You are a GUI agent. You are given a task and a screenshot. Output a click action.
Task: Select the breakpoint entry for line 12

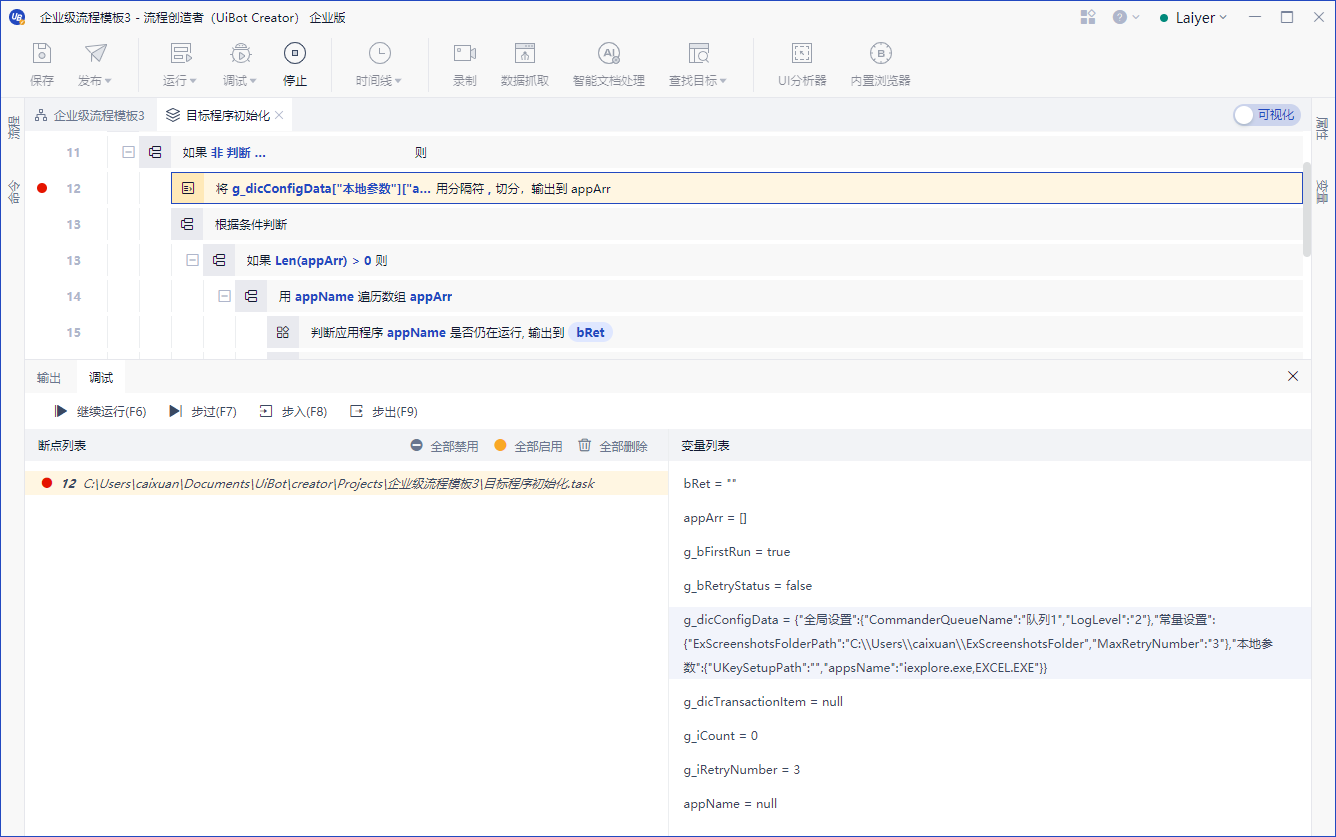346,483
